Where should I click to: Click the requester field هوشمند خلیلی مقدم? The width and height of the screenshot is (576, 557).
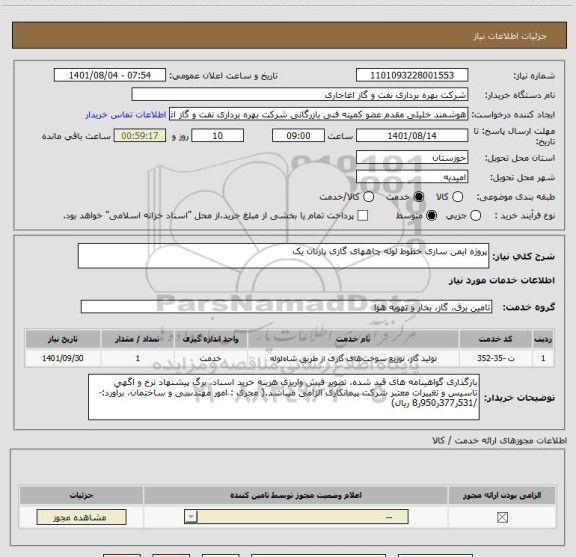pyautogui.click(x=318, y=115)
